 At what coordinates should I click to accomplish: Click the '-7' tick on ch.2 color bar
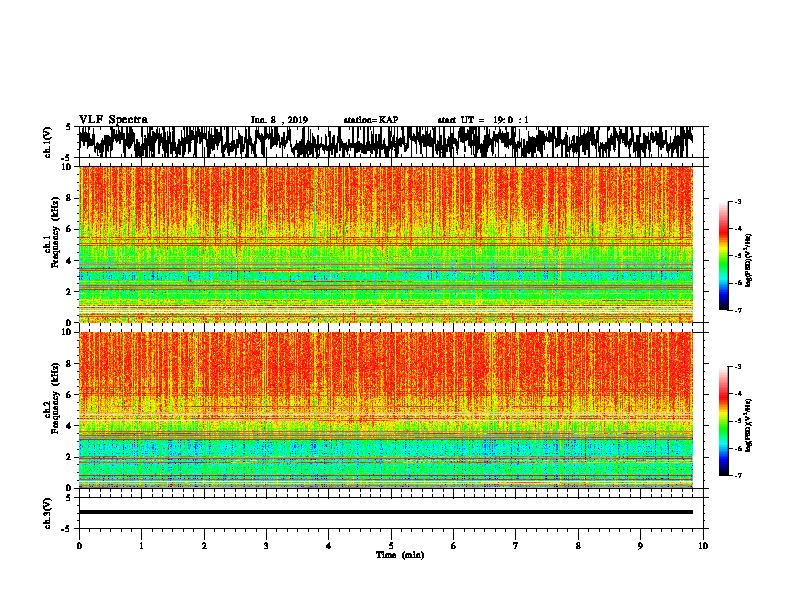[x=738, y=475]
